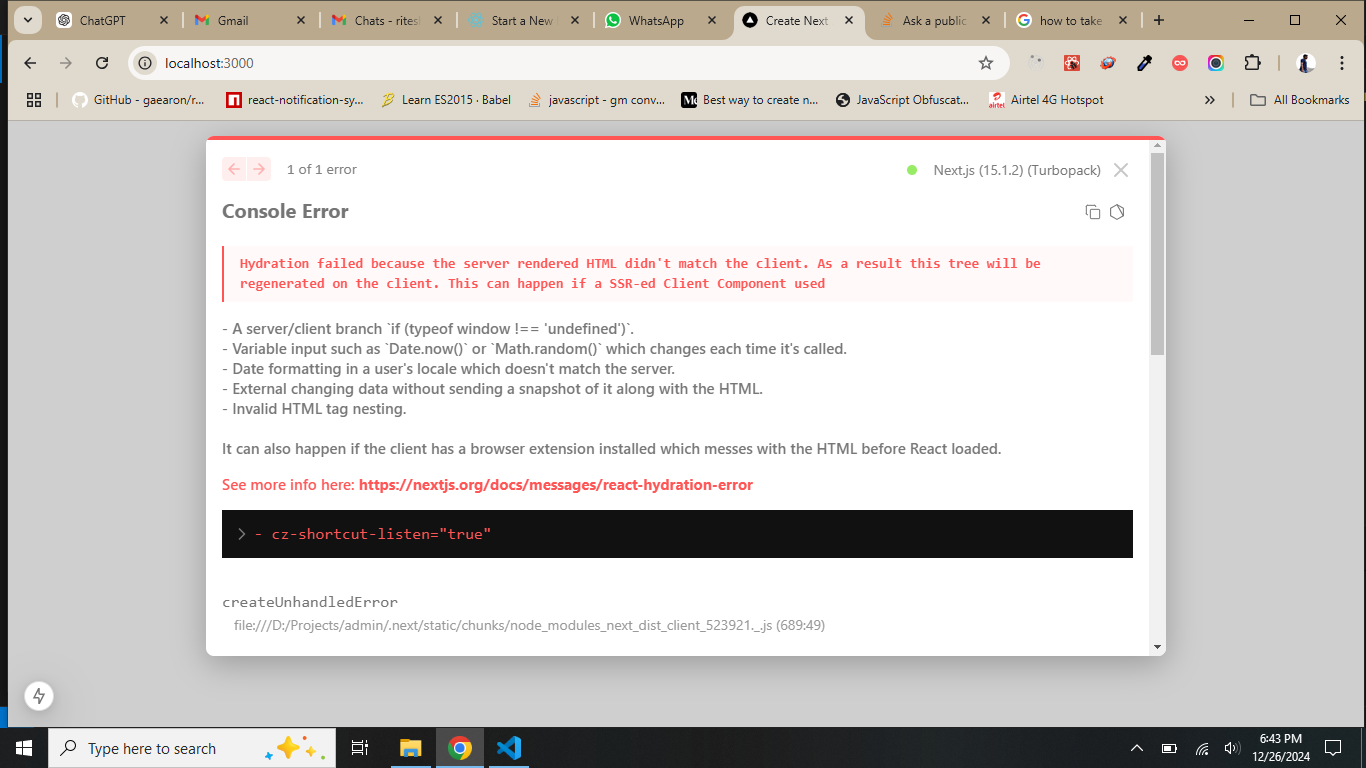Open the All Bookmarks folder
1366x768 pixels.
[x=1301, y=100]
